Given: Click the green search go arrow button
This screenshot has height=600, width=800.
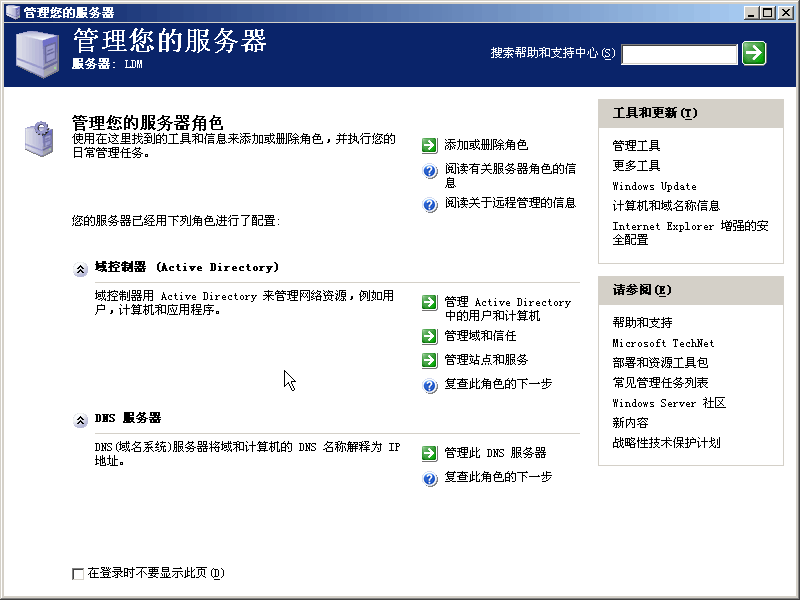Looking at the screenshot, I should (x=754, y=53).
